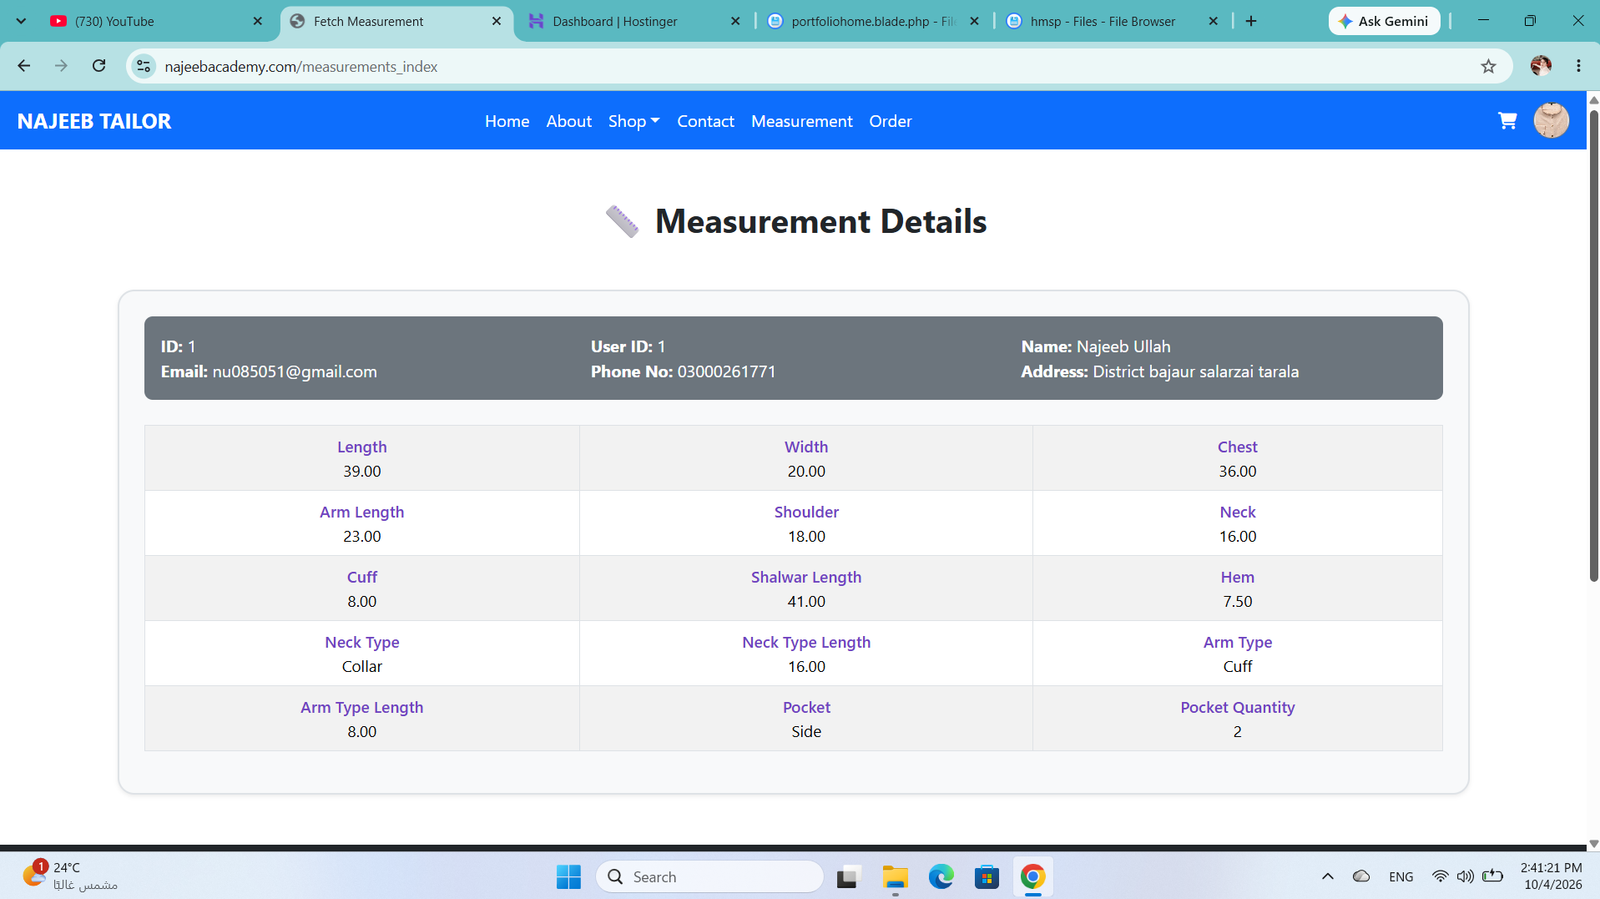Viewport: 1600px width, 899px height.
Task: Click the Shalwar Length value 41.00
Action: [x=806, y=602]
